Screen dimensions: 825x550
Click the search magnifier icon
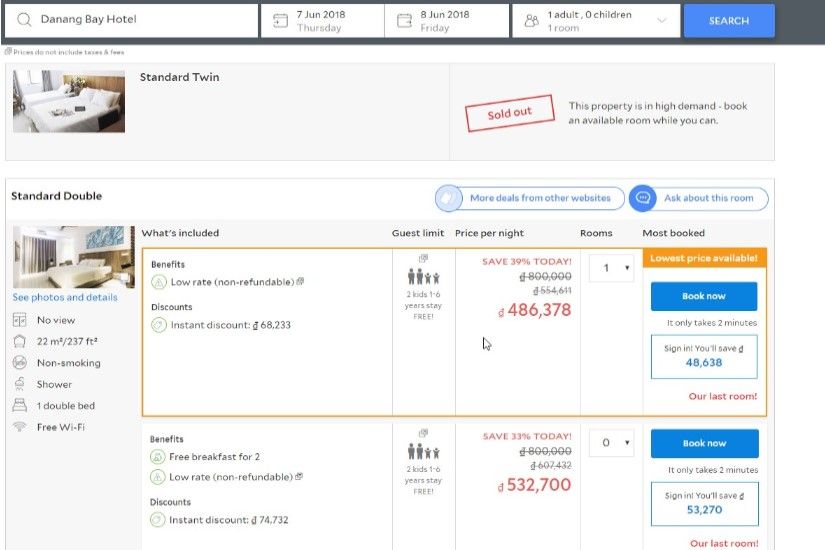pyautogui.click(x=24, y=20)
